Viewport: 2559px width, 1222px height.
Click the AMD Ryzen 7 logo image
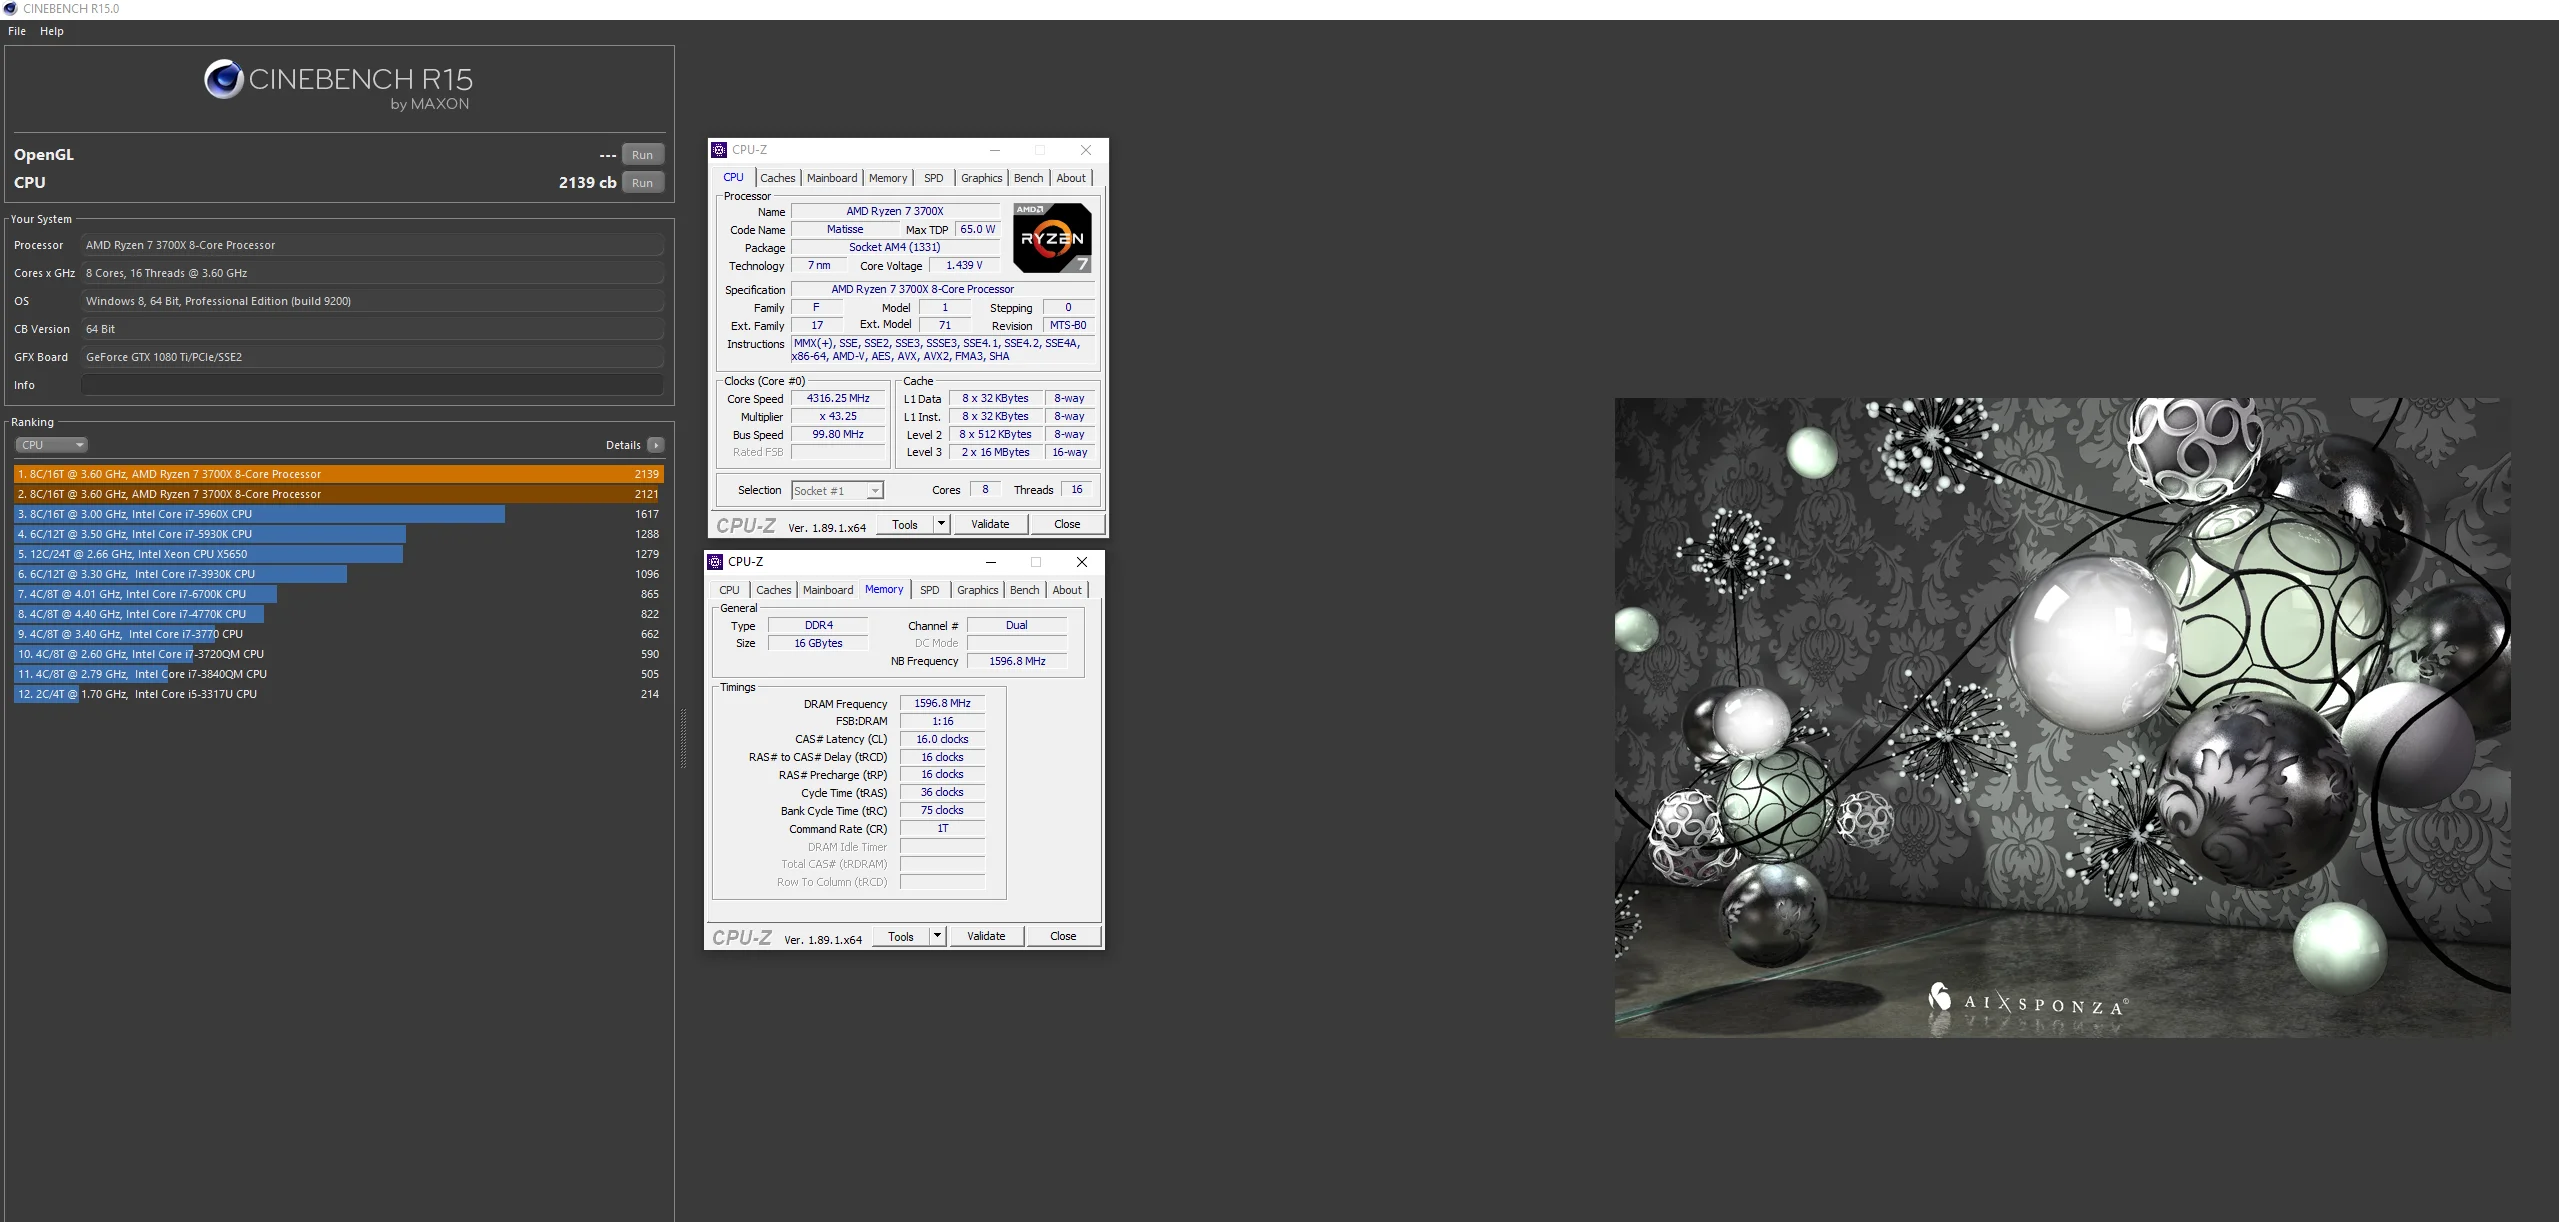[1052, 238]
